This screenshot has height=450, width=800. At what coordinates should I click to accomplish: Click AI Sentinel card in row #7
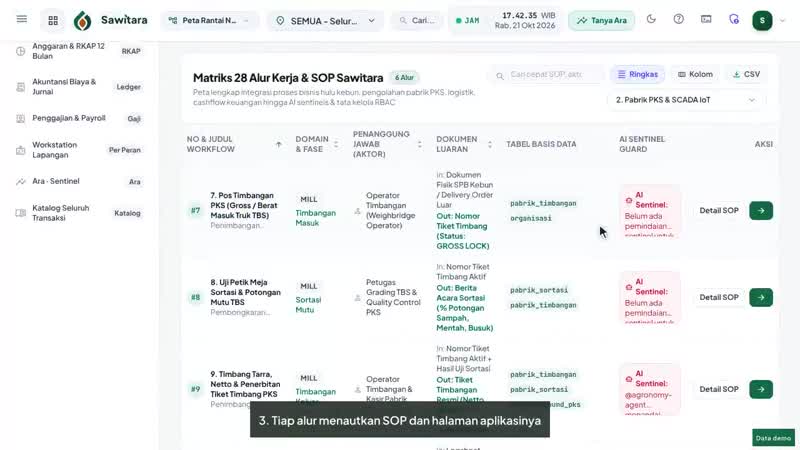650,211
